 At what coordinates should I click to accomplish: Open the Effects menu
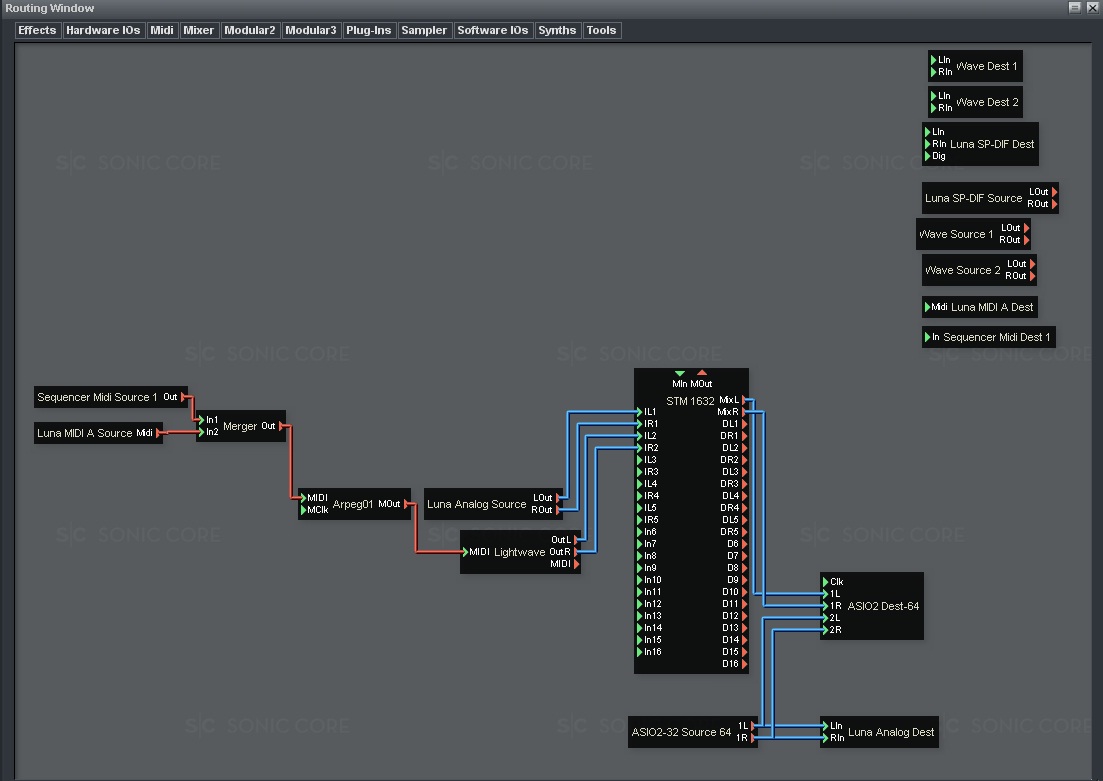37,30
